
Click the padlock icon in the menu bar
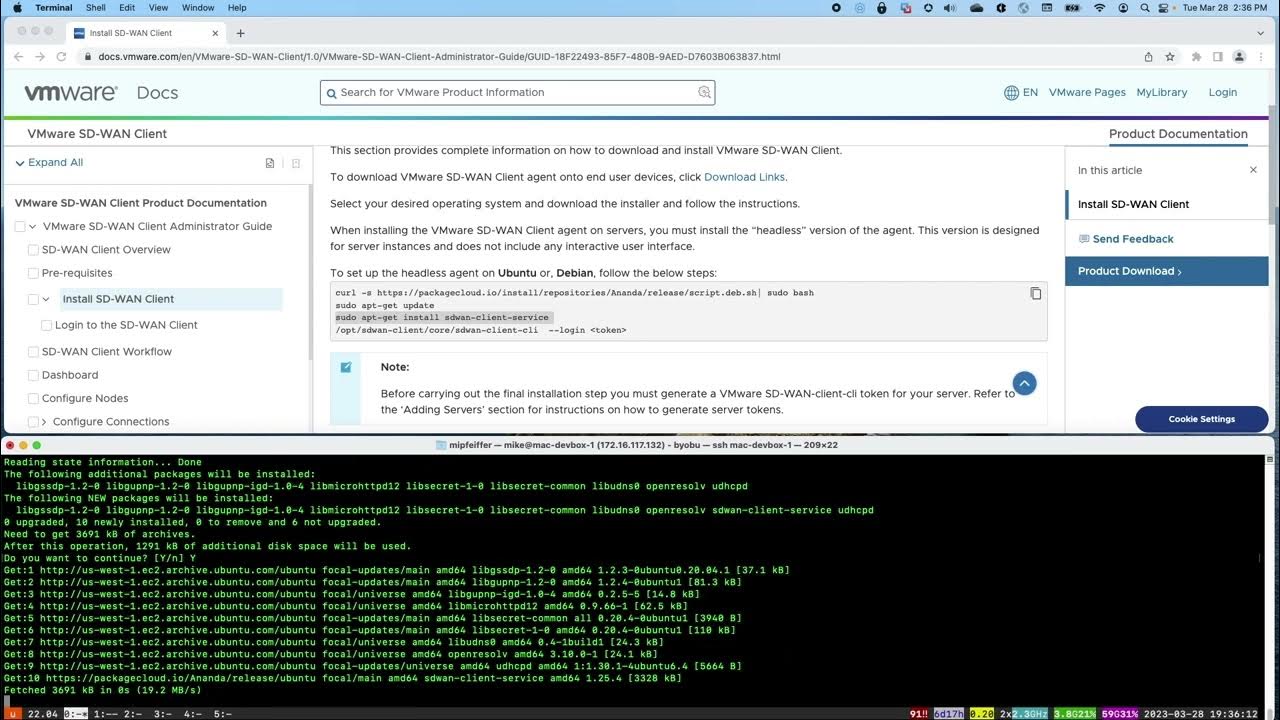pos(882,8)
